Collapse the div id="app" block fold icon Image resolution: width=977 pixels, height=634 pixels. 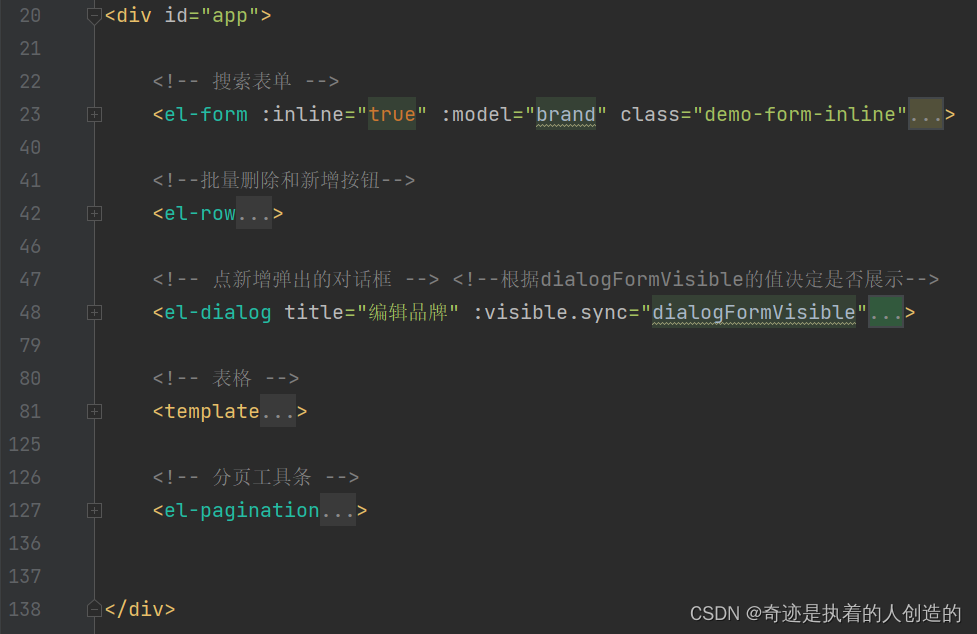coord(94,16)
